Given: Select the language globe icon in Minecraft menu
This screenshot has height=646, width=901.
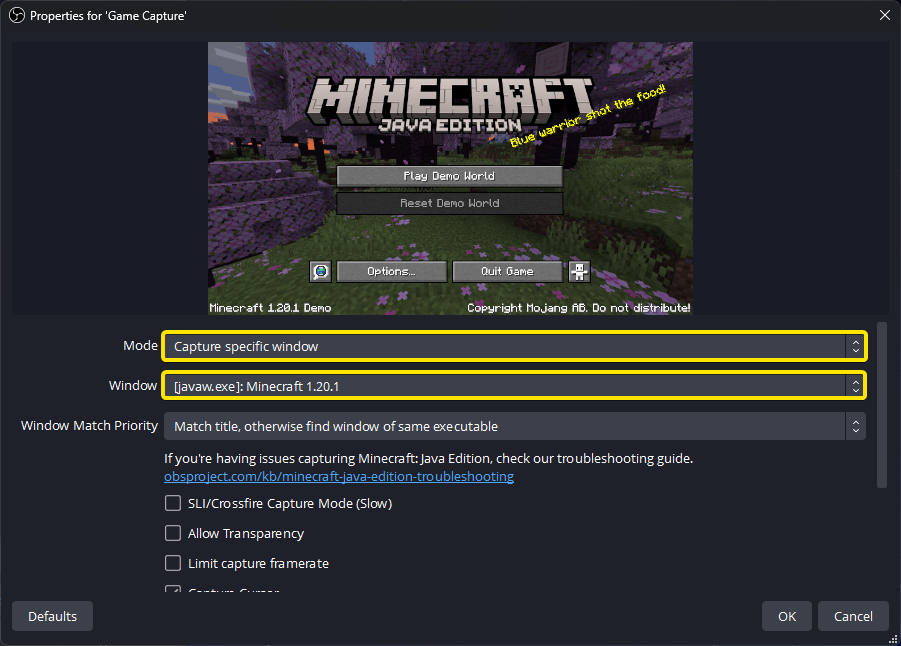Looking at the screenshot, I should [320, 271].
